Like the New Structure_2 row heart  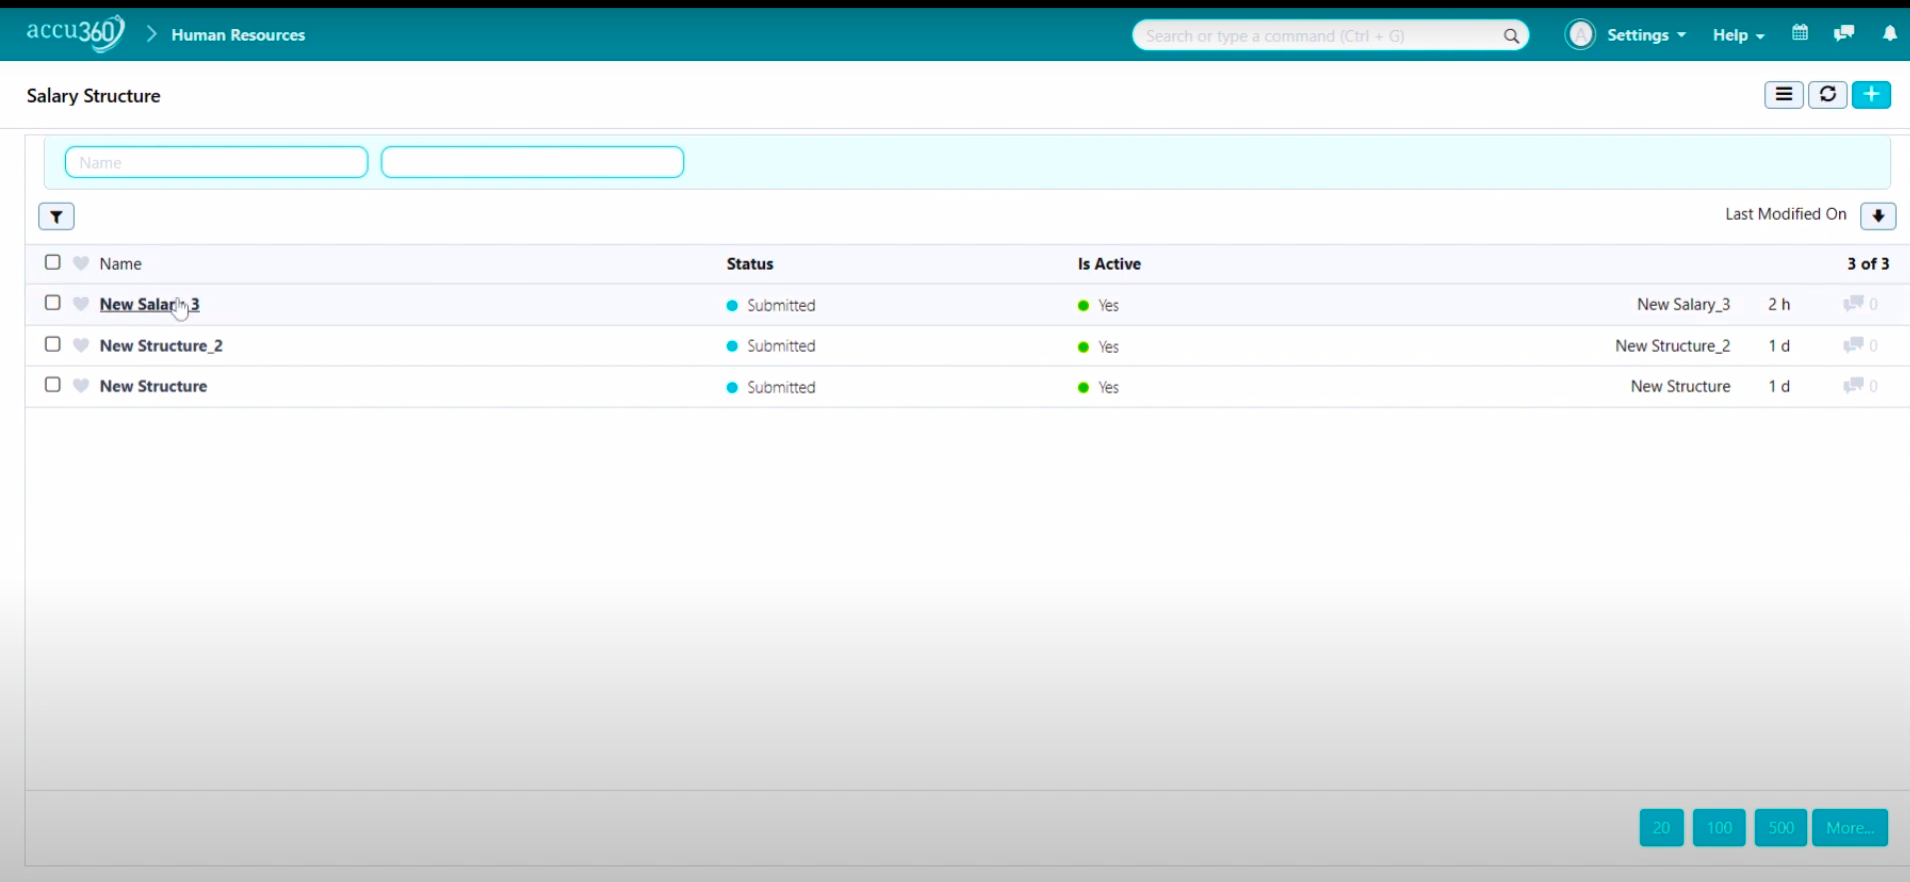coord(81,345)
